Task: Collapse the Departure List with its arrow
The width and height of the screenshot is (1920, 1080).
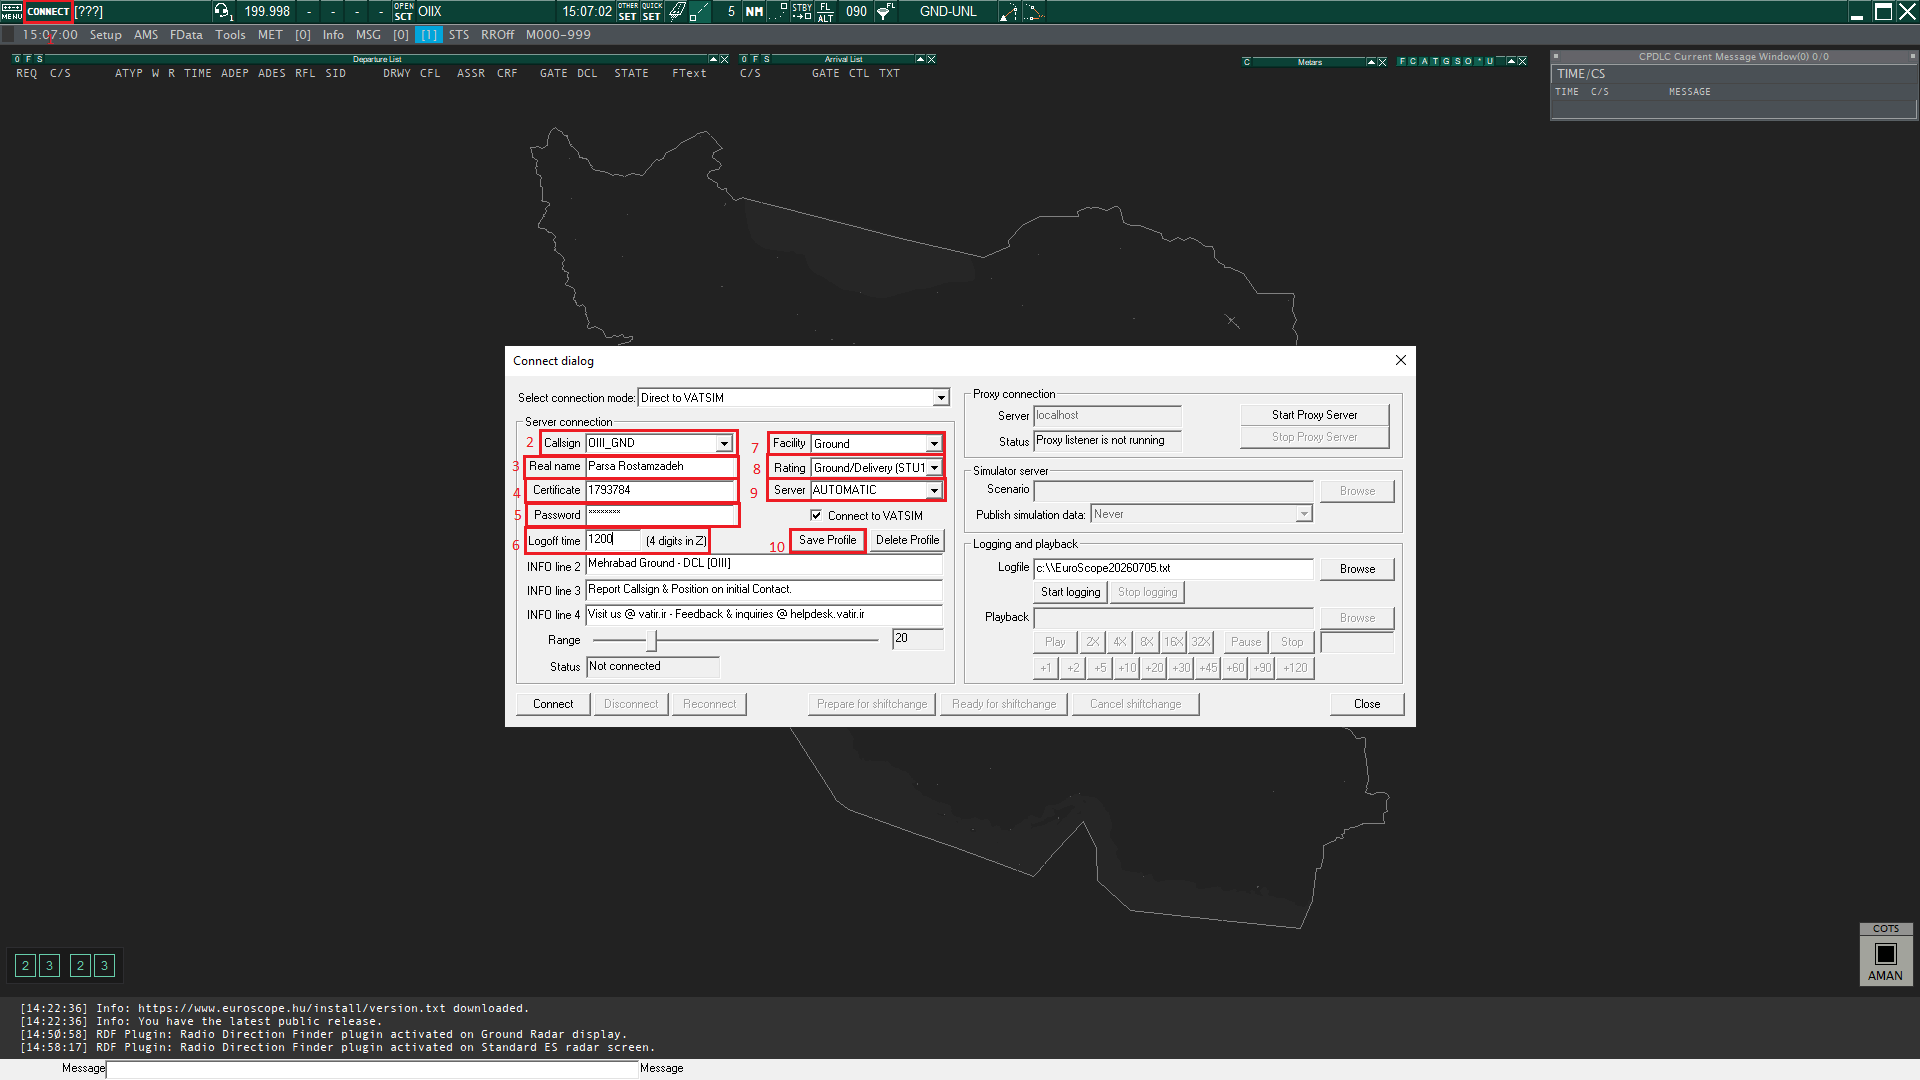Action: pos(713,59)
